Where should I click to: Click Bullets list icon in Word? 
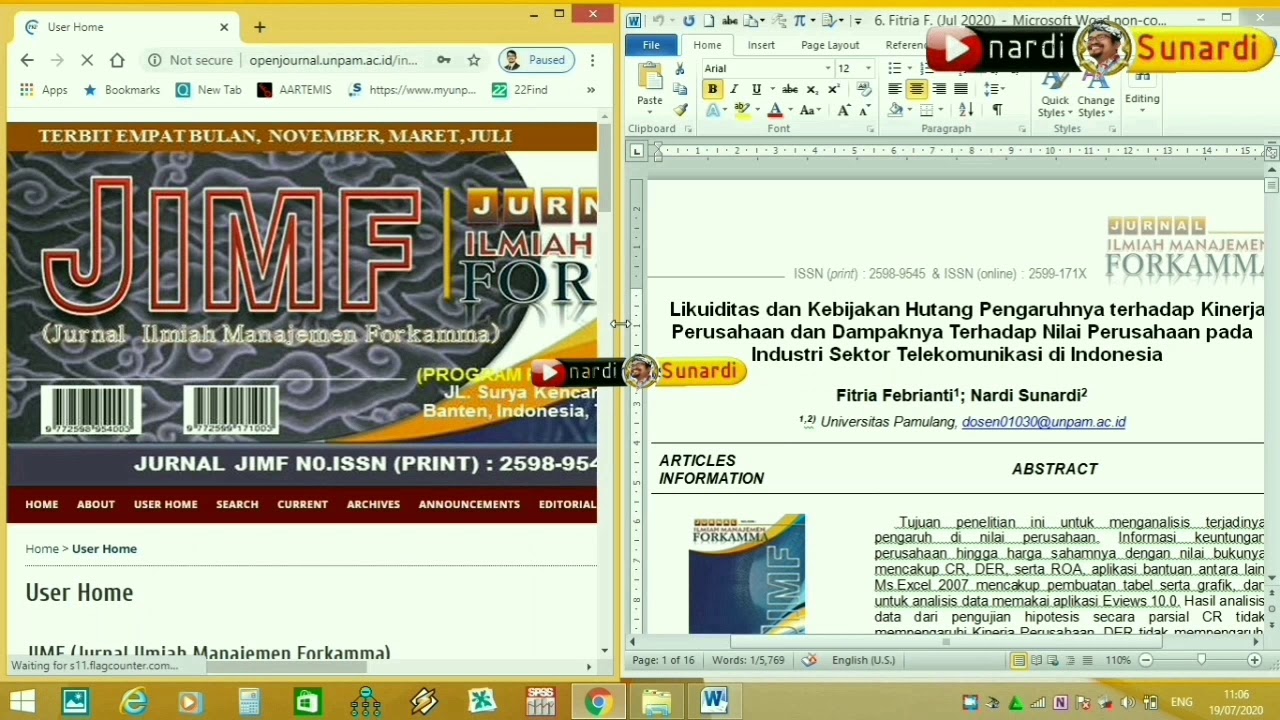894,68
